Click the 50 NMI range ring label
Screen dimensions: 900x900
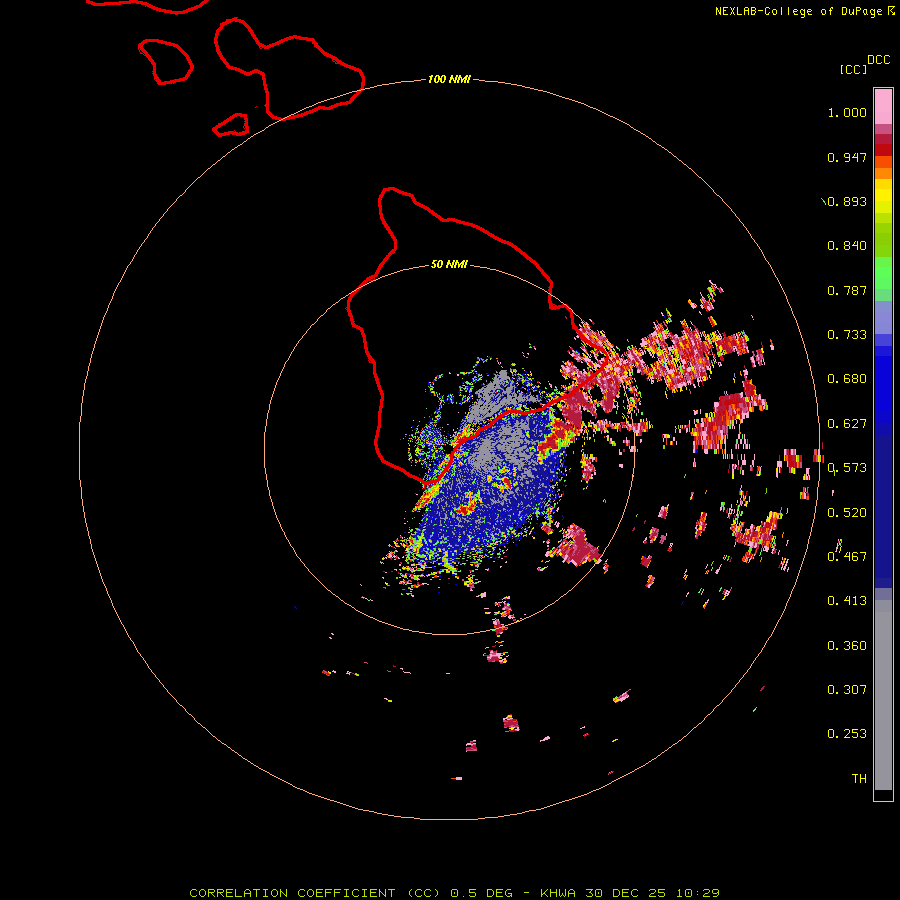pos(449,264)
